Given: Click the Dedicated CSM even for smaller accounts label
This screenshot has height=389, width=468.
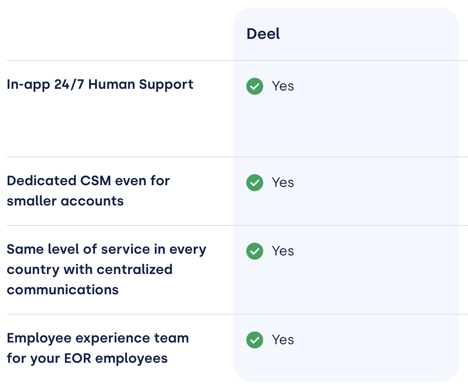Looking at the screenshot, I should [x=88, y=191].
